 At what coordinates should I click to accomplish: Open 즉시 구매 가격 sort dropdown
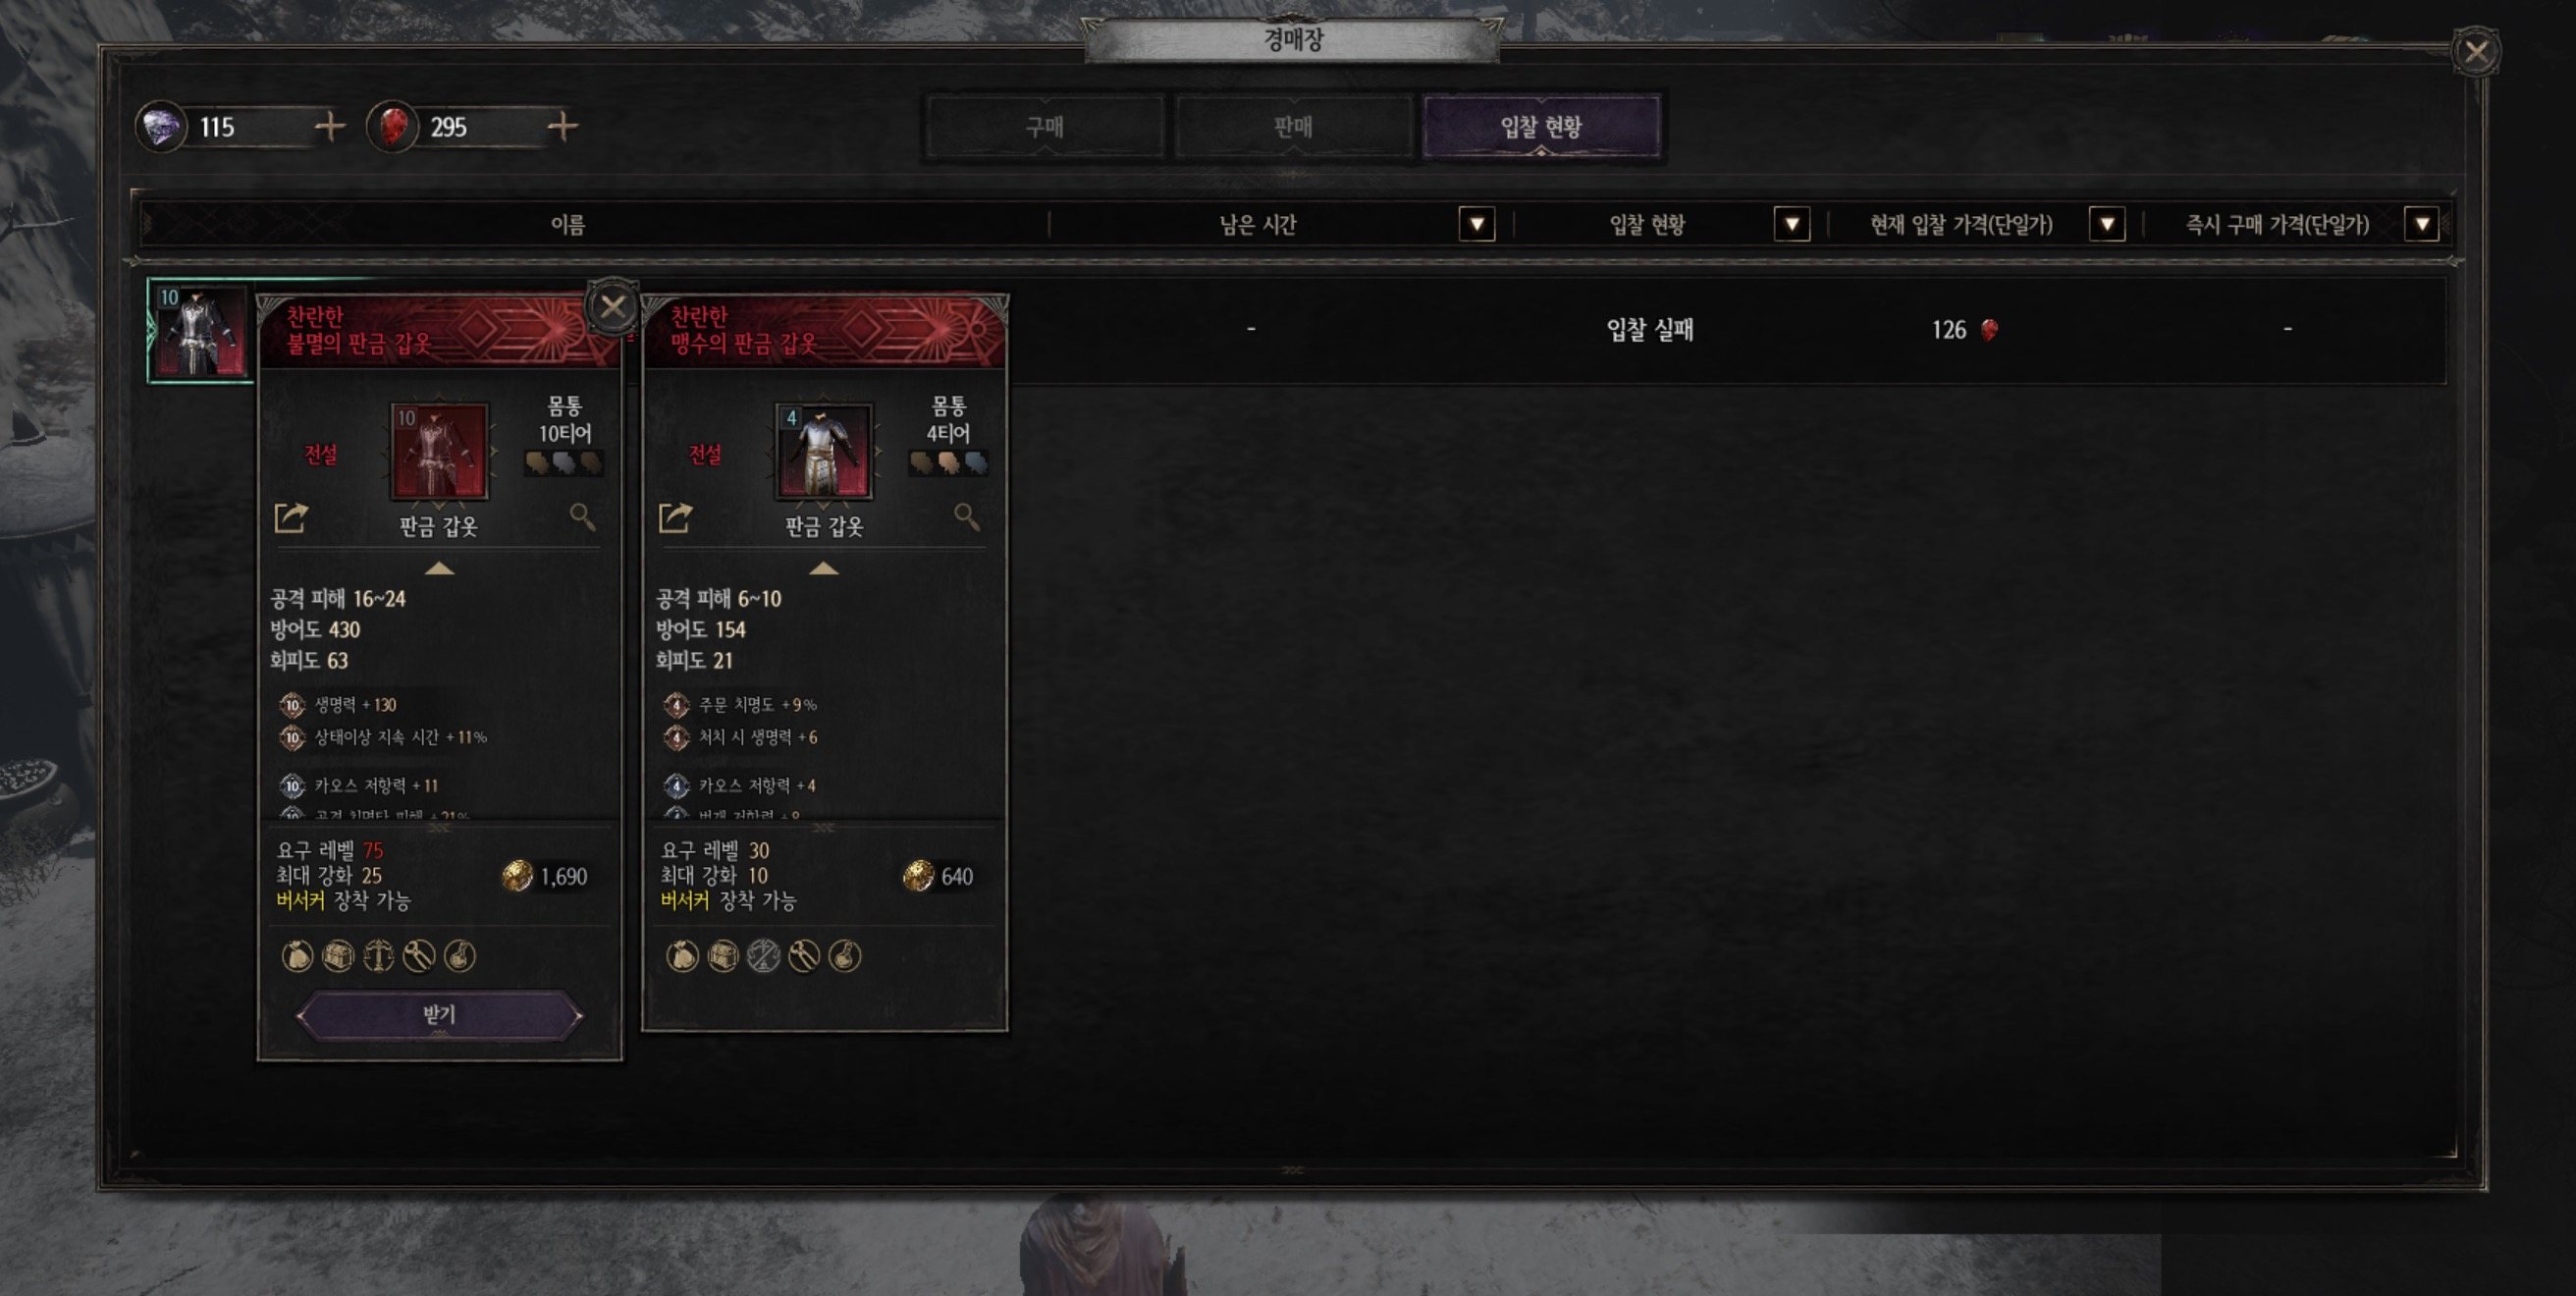pyautogui.click(x=2421, y=224)
